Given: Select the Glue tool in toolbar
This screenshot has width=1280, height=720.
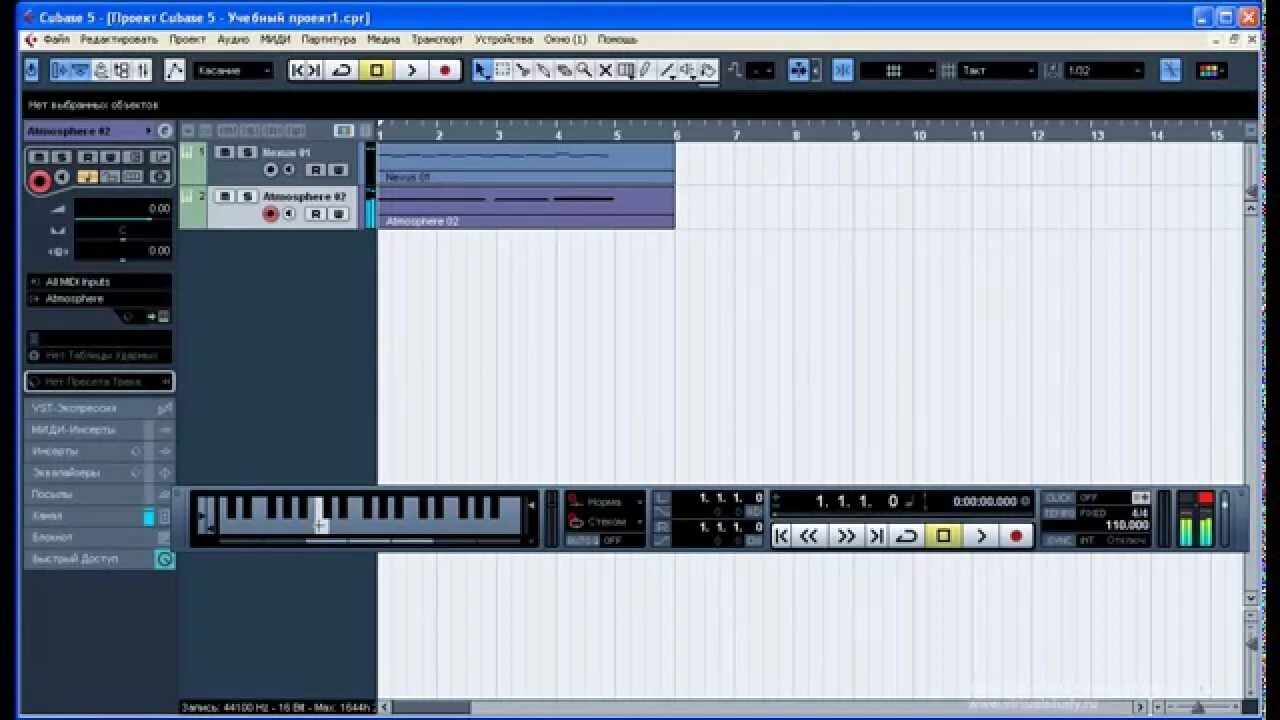Looking at the screenshot, I should [544, 70].
